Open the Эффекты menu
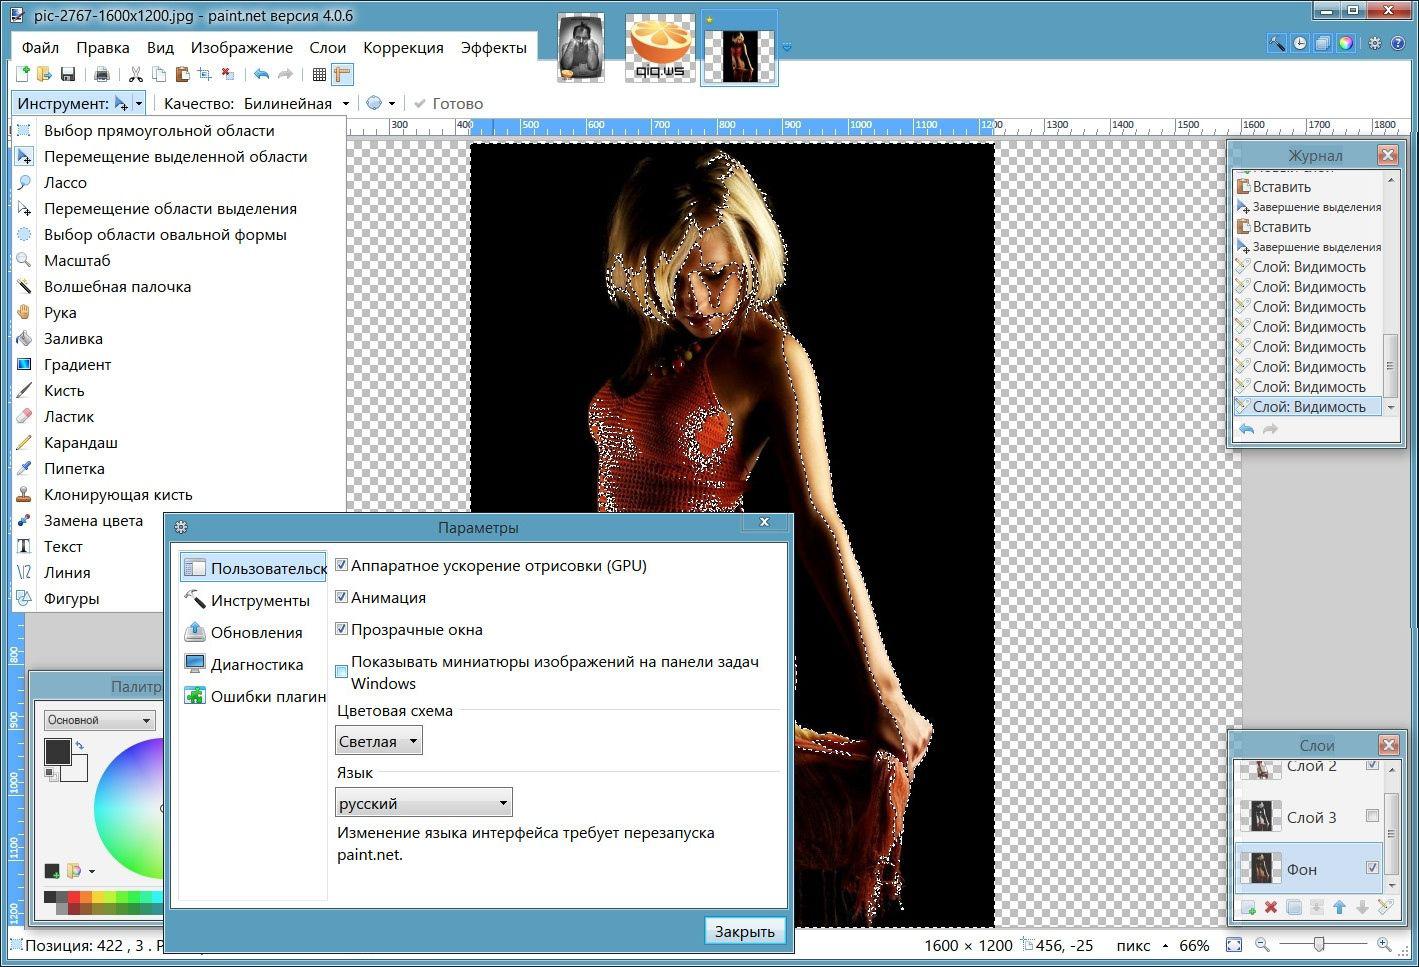Viewport: 1419px width, 967px height. tap(494, 47)
